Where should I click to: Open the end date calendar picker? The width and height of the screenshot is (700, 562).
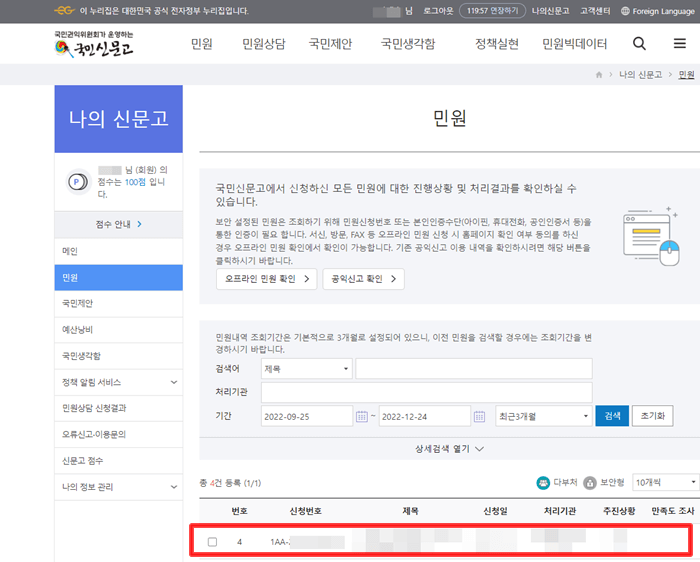(x=479, y=416)
